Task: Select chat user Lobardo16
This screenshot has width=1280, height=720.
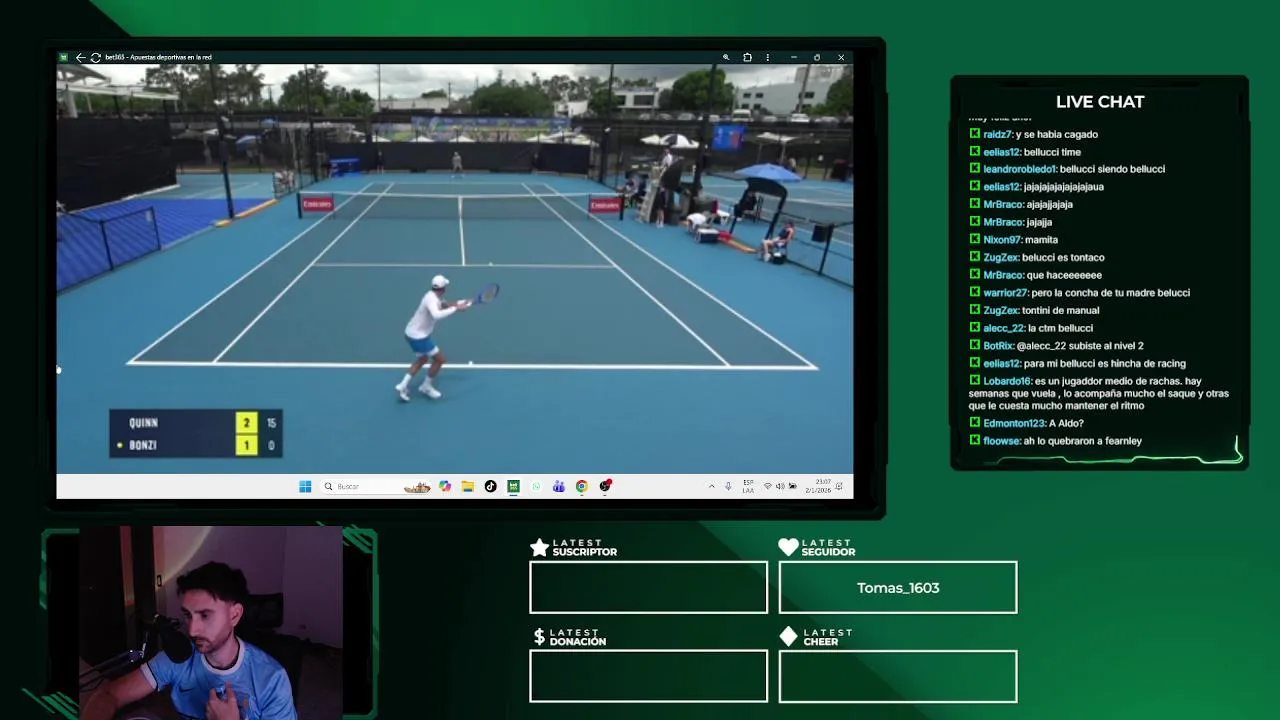Action: pos(1007,381)
